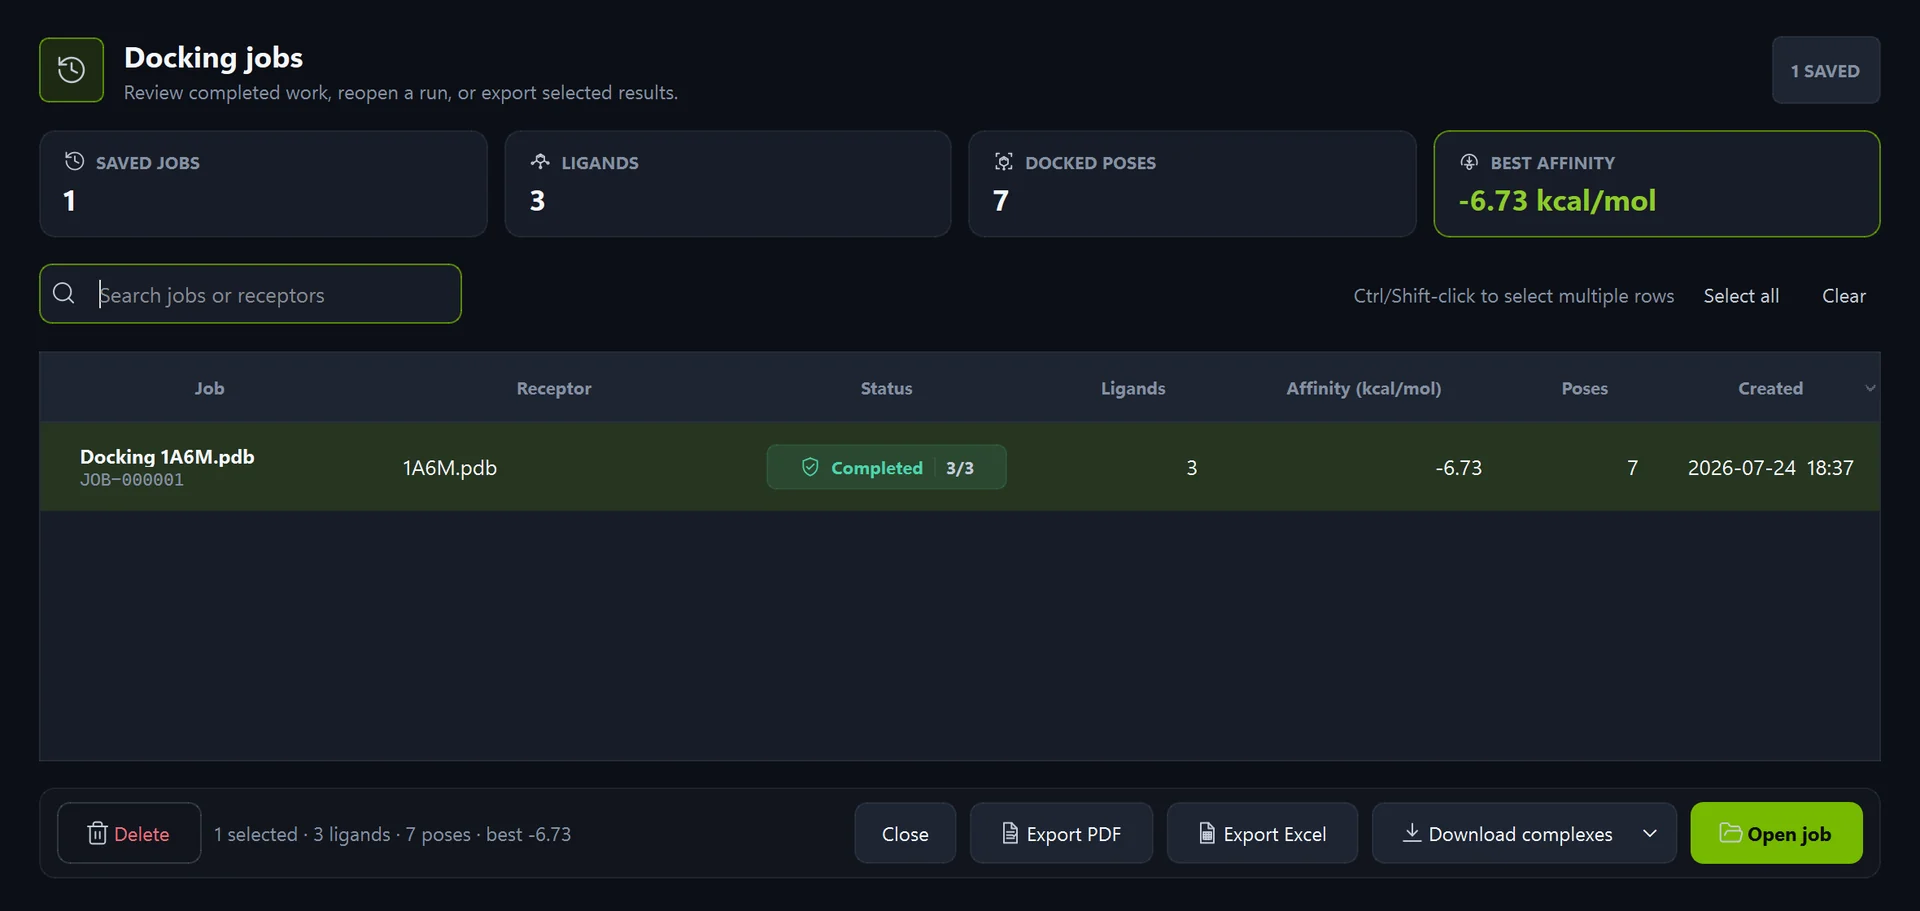This screenshot has width=1920, height=911.
Task: Toggle sort arrow on Created column
Action: click(1870, 388)
